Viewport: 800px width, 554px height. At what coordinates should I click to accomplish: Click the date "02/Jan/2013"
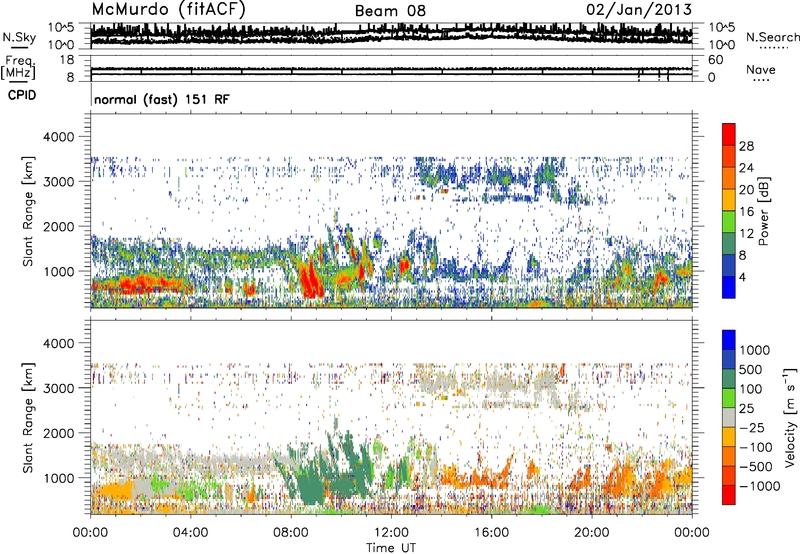coord(639,9)
